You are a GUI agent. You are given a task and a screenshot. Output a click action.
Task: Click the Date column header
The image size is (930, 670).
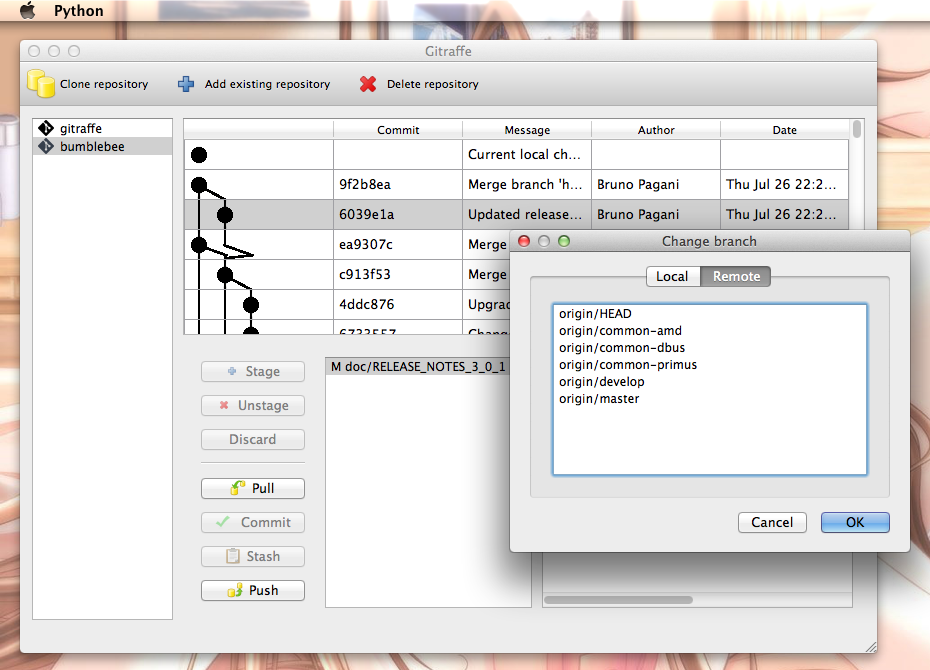click(x=785, y=130)
